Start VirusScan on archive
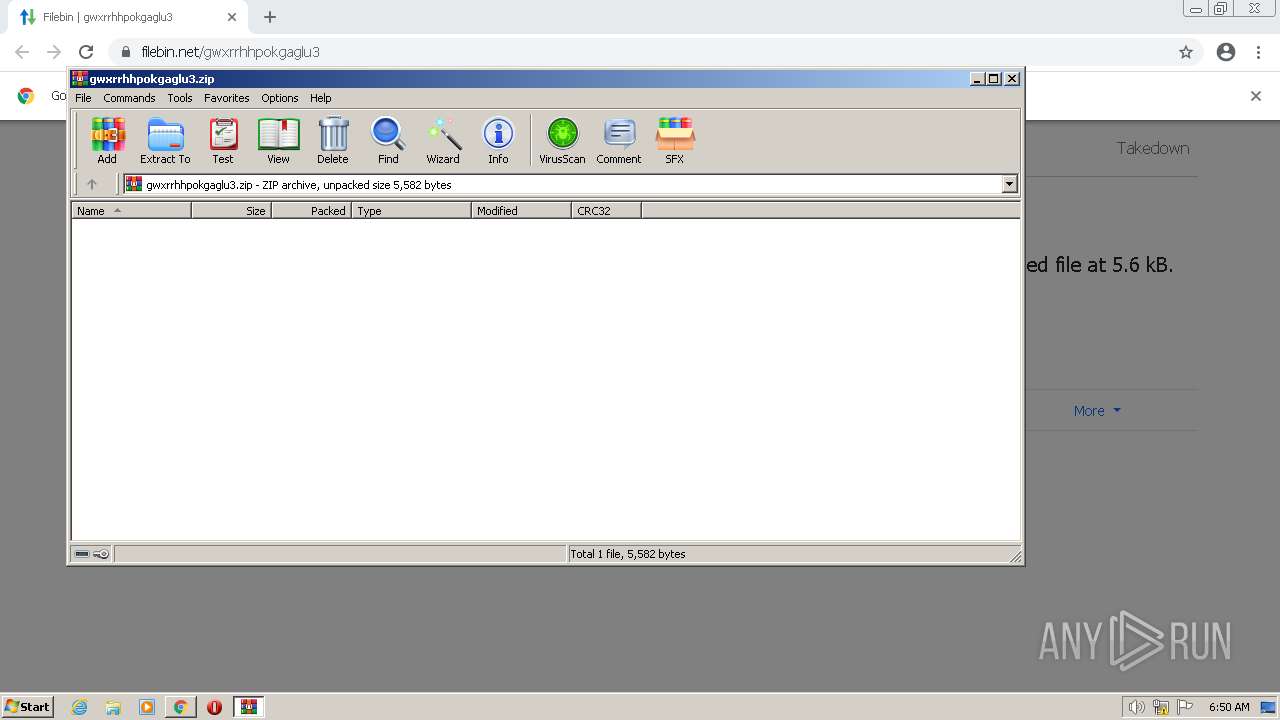1280x720 pixels. (562, 140)
